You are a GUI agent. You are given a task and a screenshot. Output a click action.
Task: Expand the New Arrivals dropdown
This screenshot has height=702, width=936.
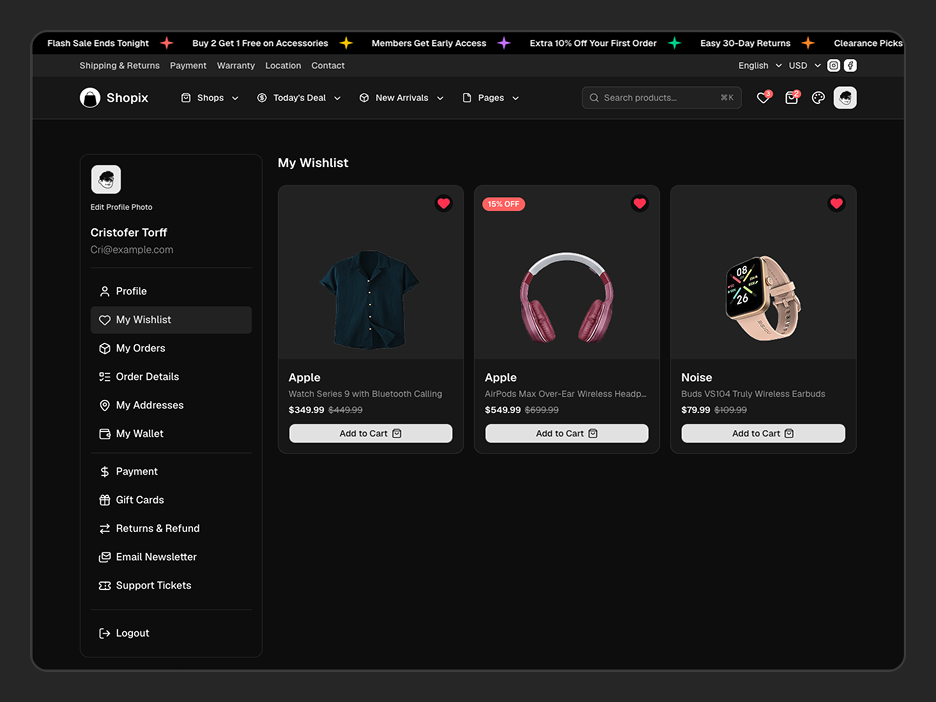401,98
